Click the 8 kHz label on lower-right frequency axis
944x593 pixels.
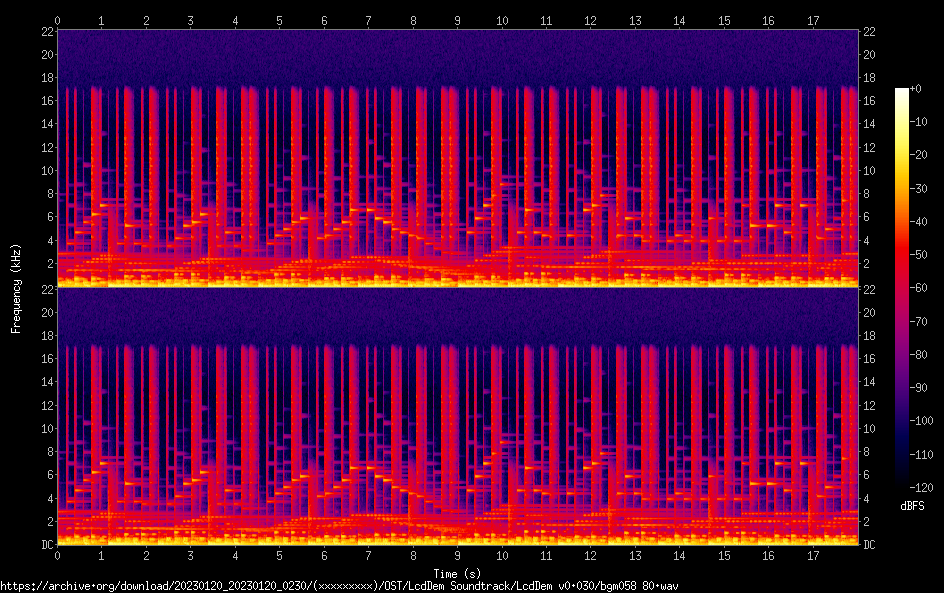(869, 452)
